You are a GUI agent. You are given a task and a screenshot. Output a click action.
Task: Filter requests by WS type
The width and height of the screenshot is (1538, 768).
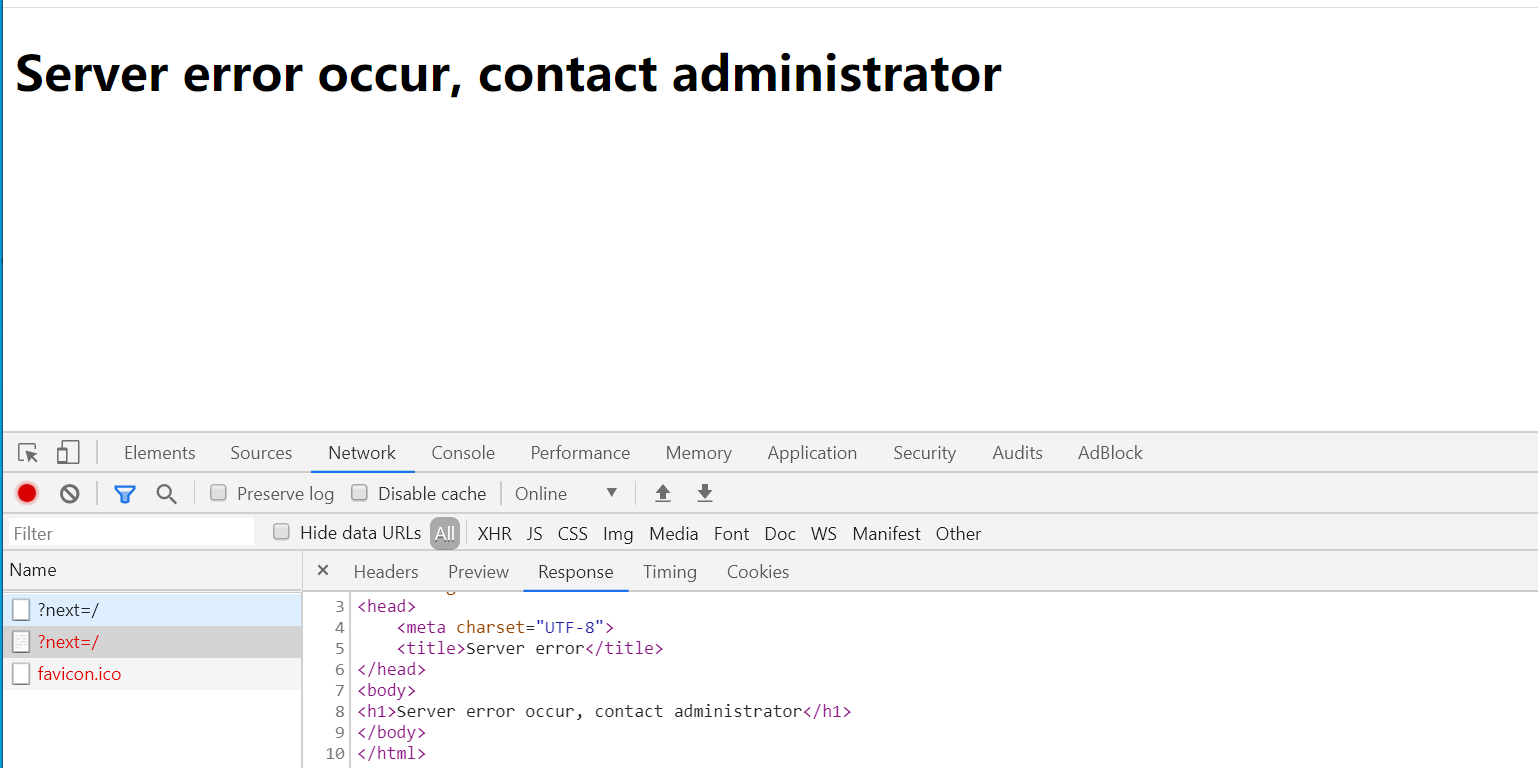pyautogui.click(x=823, y=533)
